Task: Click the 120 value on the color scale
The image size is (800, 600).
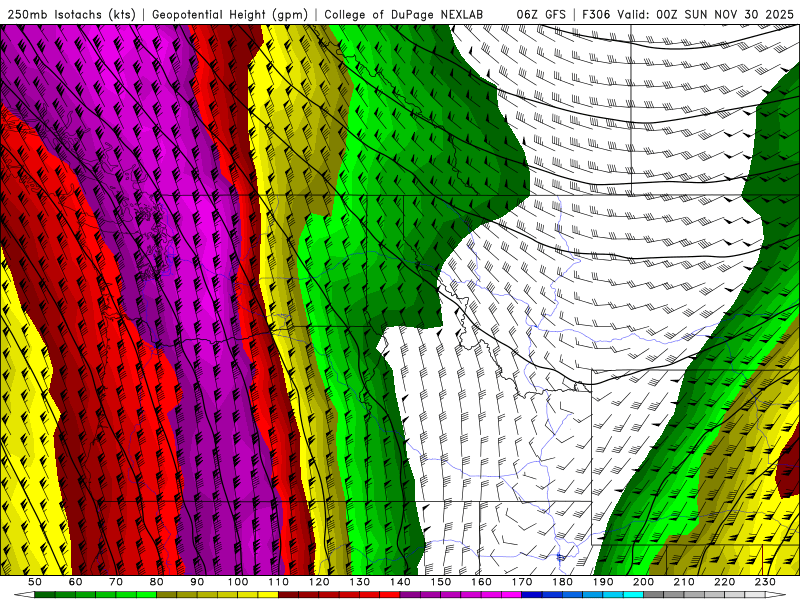Action: 319,582
